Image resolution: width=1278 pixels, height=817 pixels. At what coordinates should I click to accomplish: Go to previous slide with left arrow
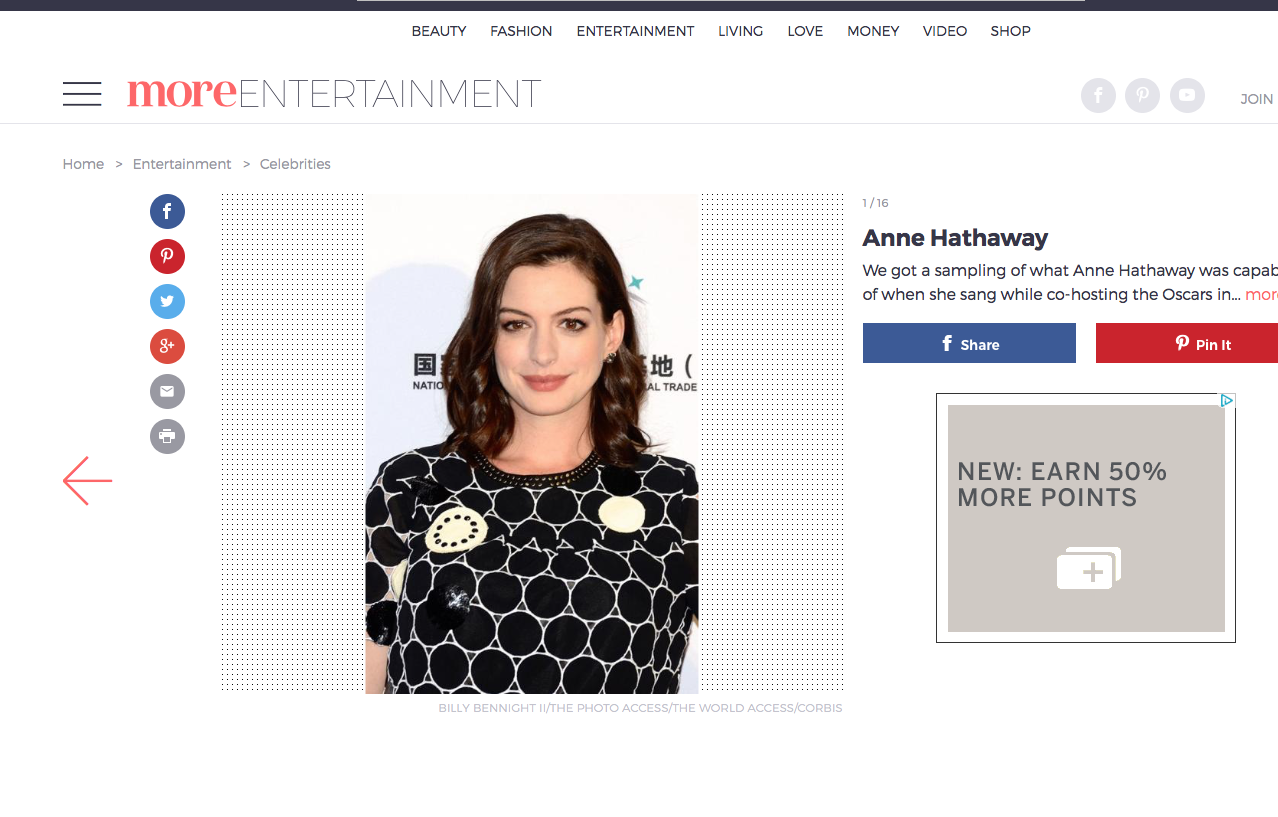pyautogui.click(x=88, y=481)
